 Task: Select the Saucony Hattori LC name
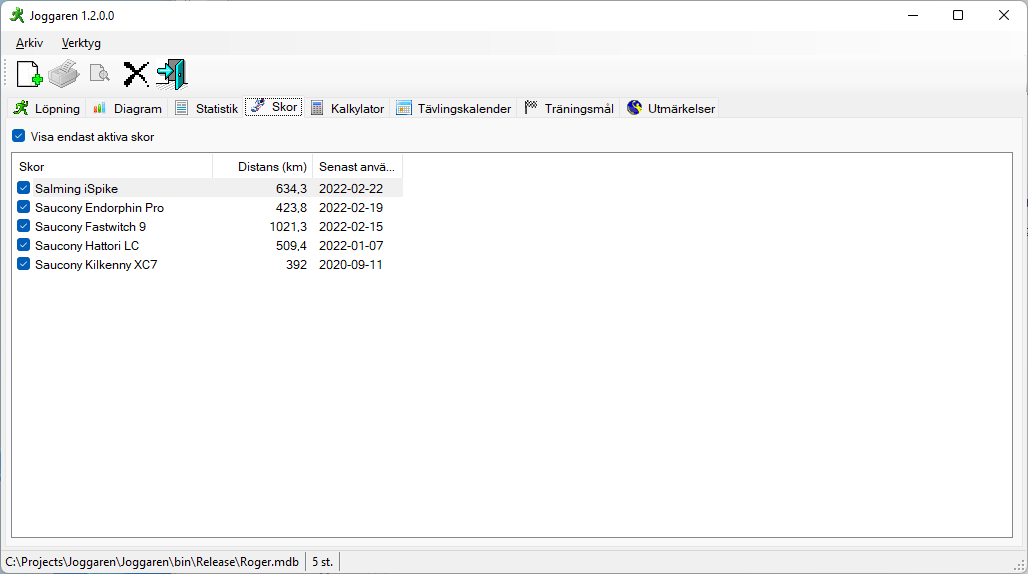point(87,246)
